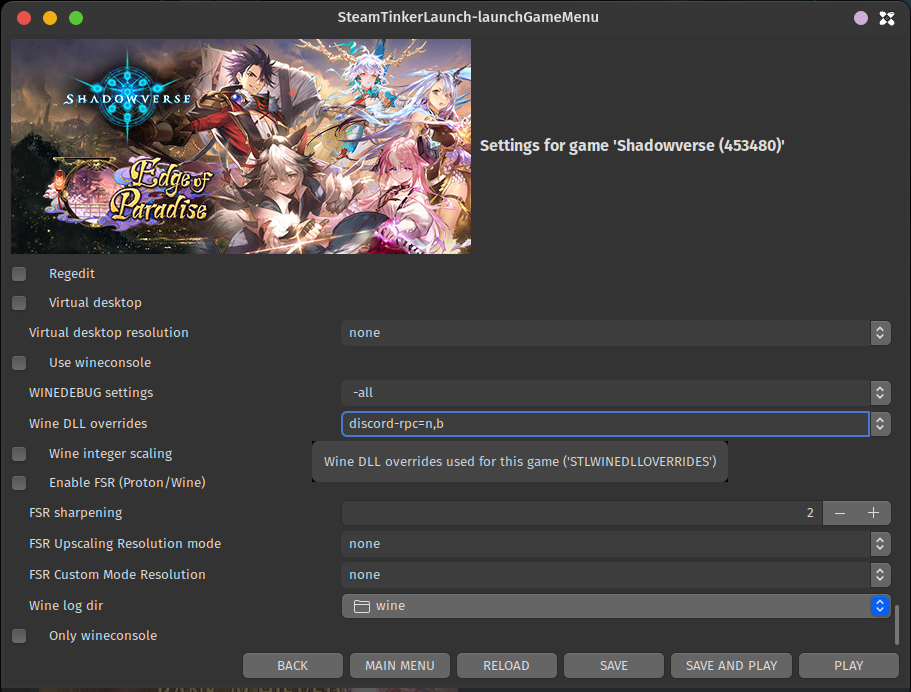Click the vertical scrollbar of the settings list
This screenshot has height=692, width=911.
pos(897,625)
